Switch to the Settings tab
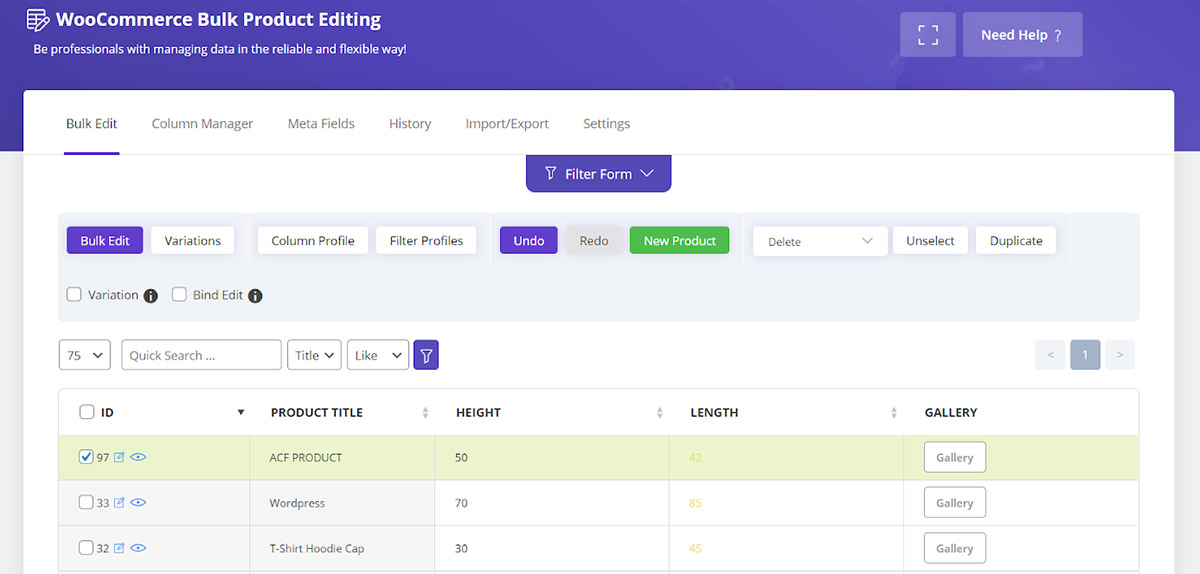 click(x=607, y=124)
